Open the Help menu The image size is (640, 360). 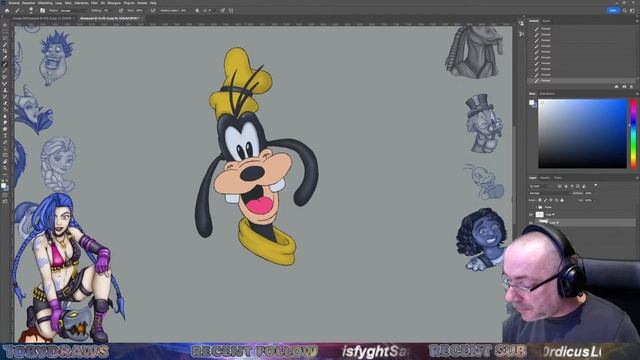[153, 3]
